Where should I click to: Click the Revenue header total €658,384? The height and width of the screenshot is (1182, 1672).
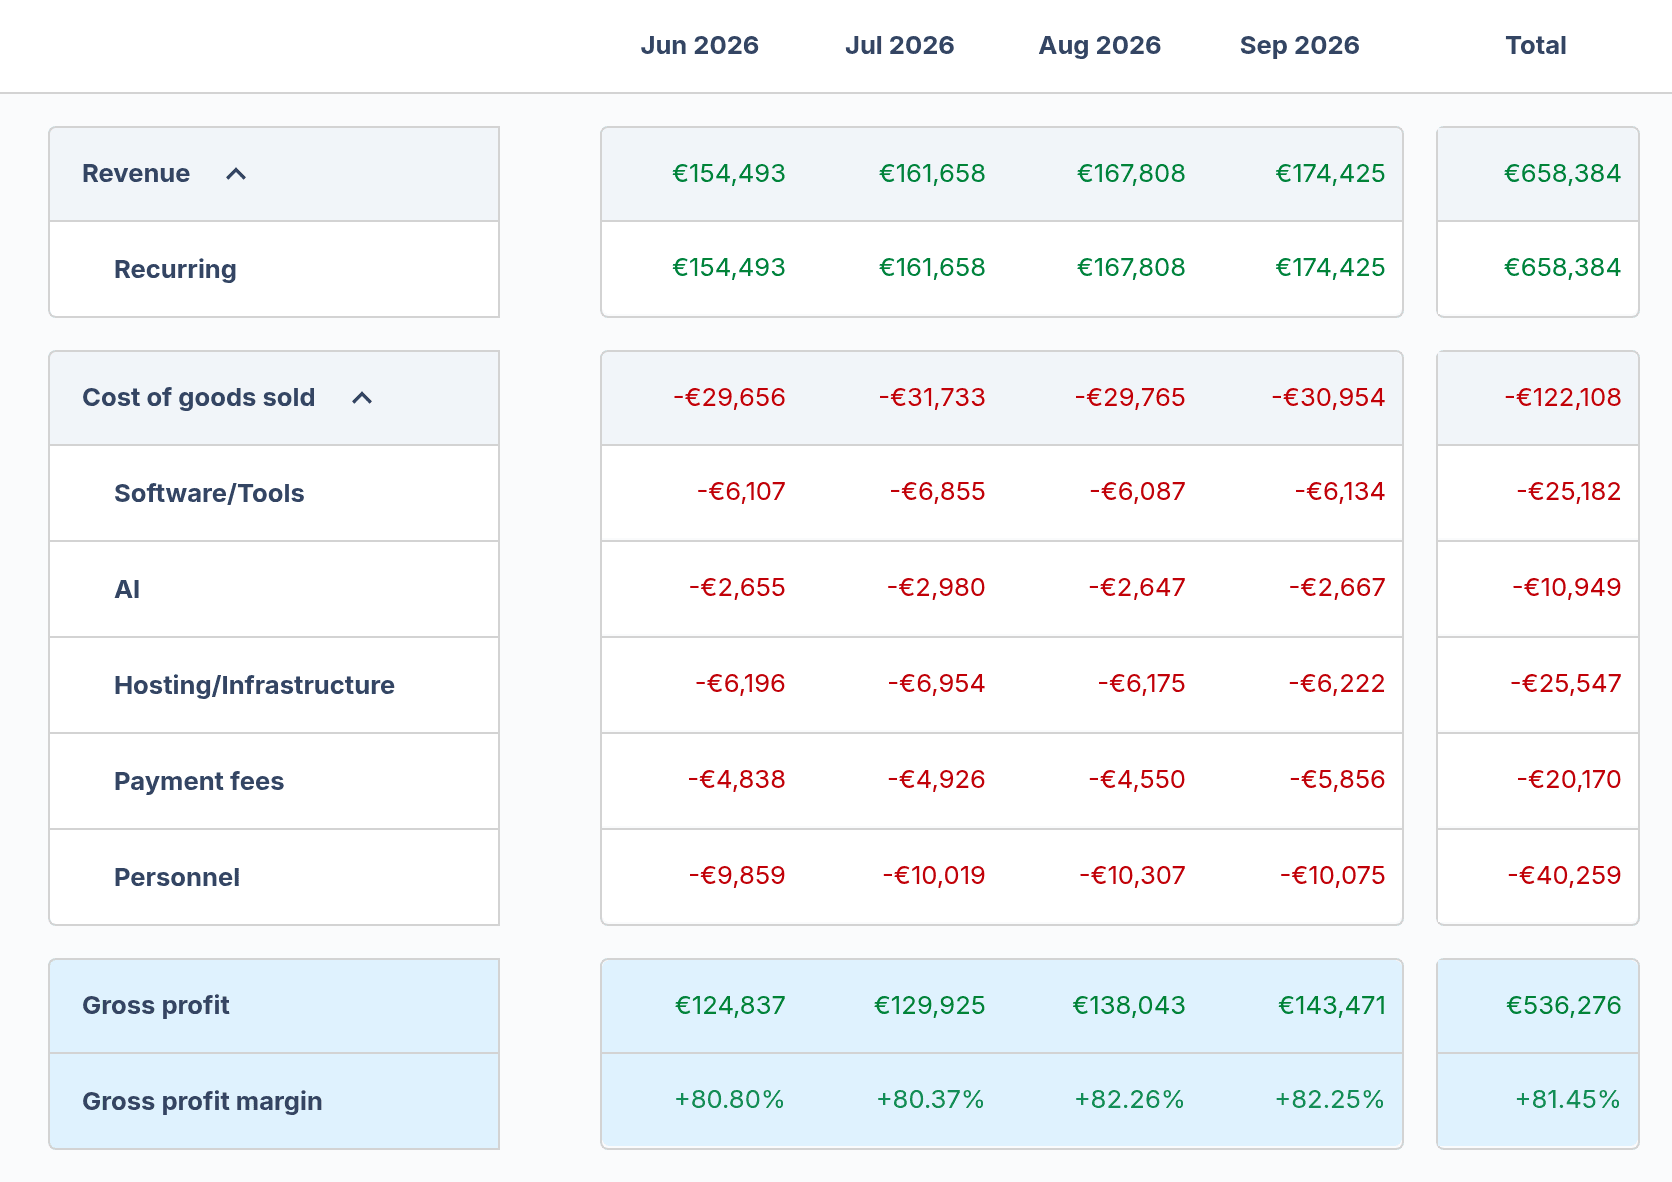pos(1563,173)
